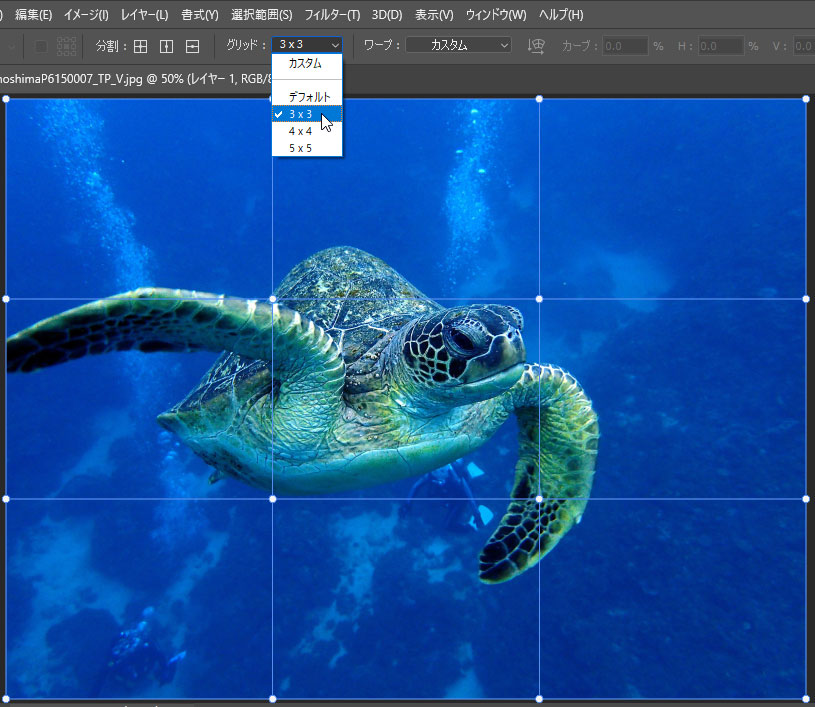Click the crosswise warp split icon
The height and width of the screenshot is (707, 815).
[x=141, y=46]
